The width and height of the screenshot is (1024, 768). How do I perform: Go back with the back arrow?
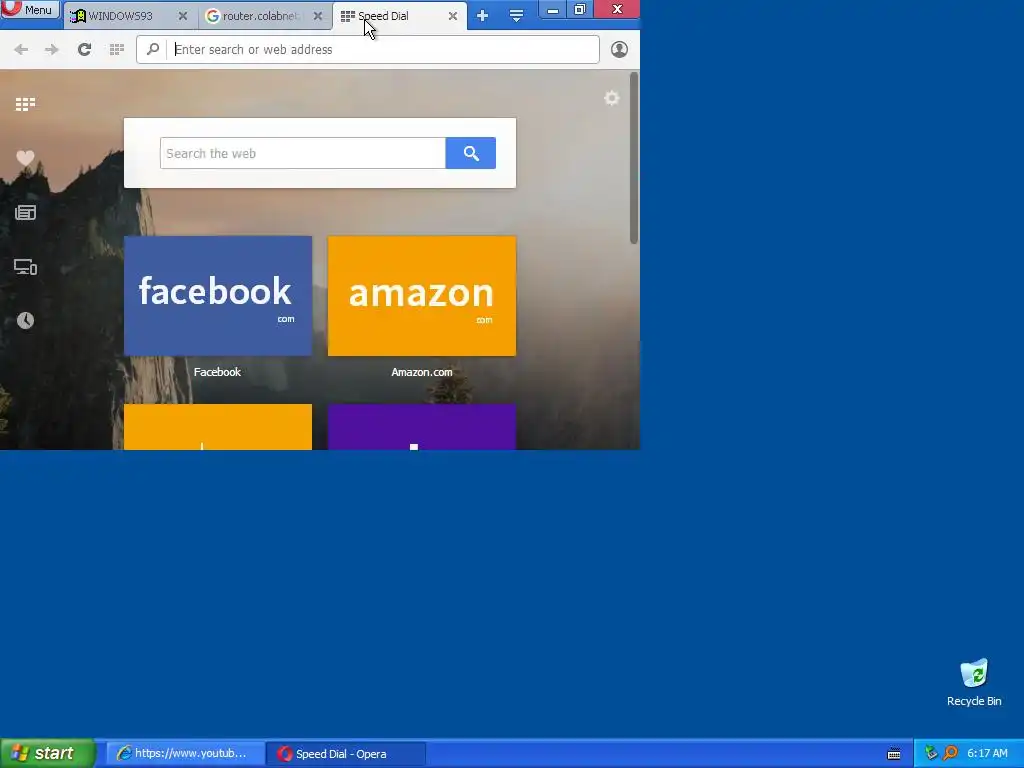click(x=21, y=50)
